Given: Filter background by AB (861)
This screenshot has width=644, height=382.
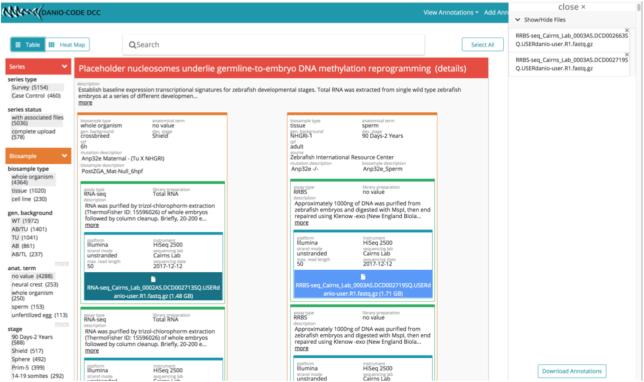Looking at the screenshot, I should point(23,246).
